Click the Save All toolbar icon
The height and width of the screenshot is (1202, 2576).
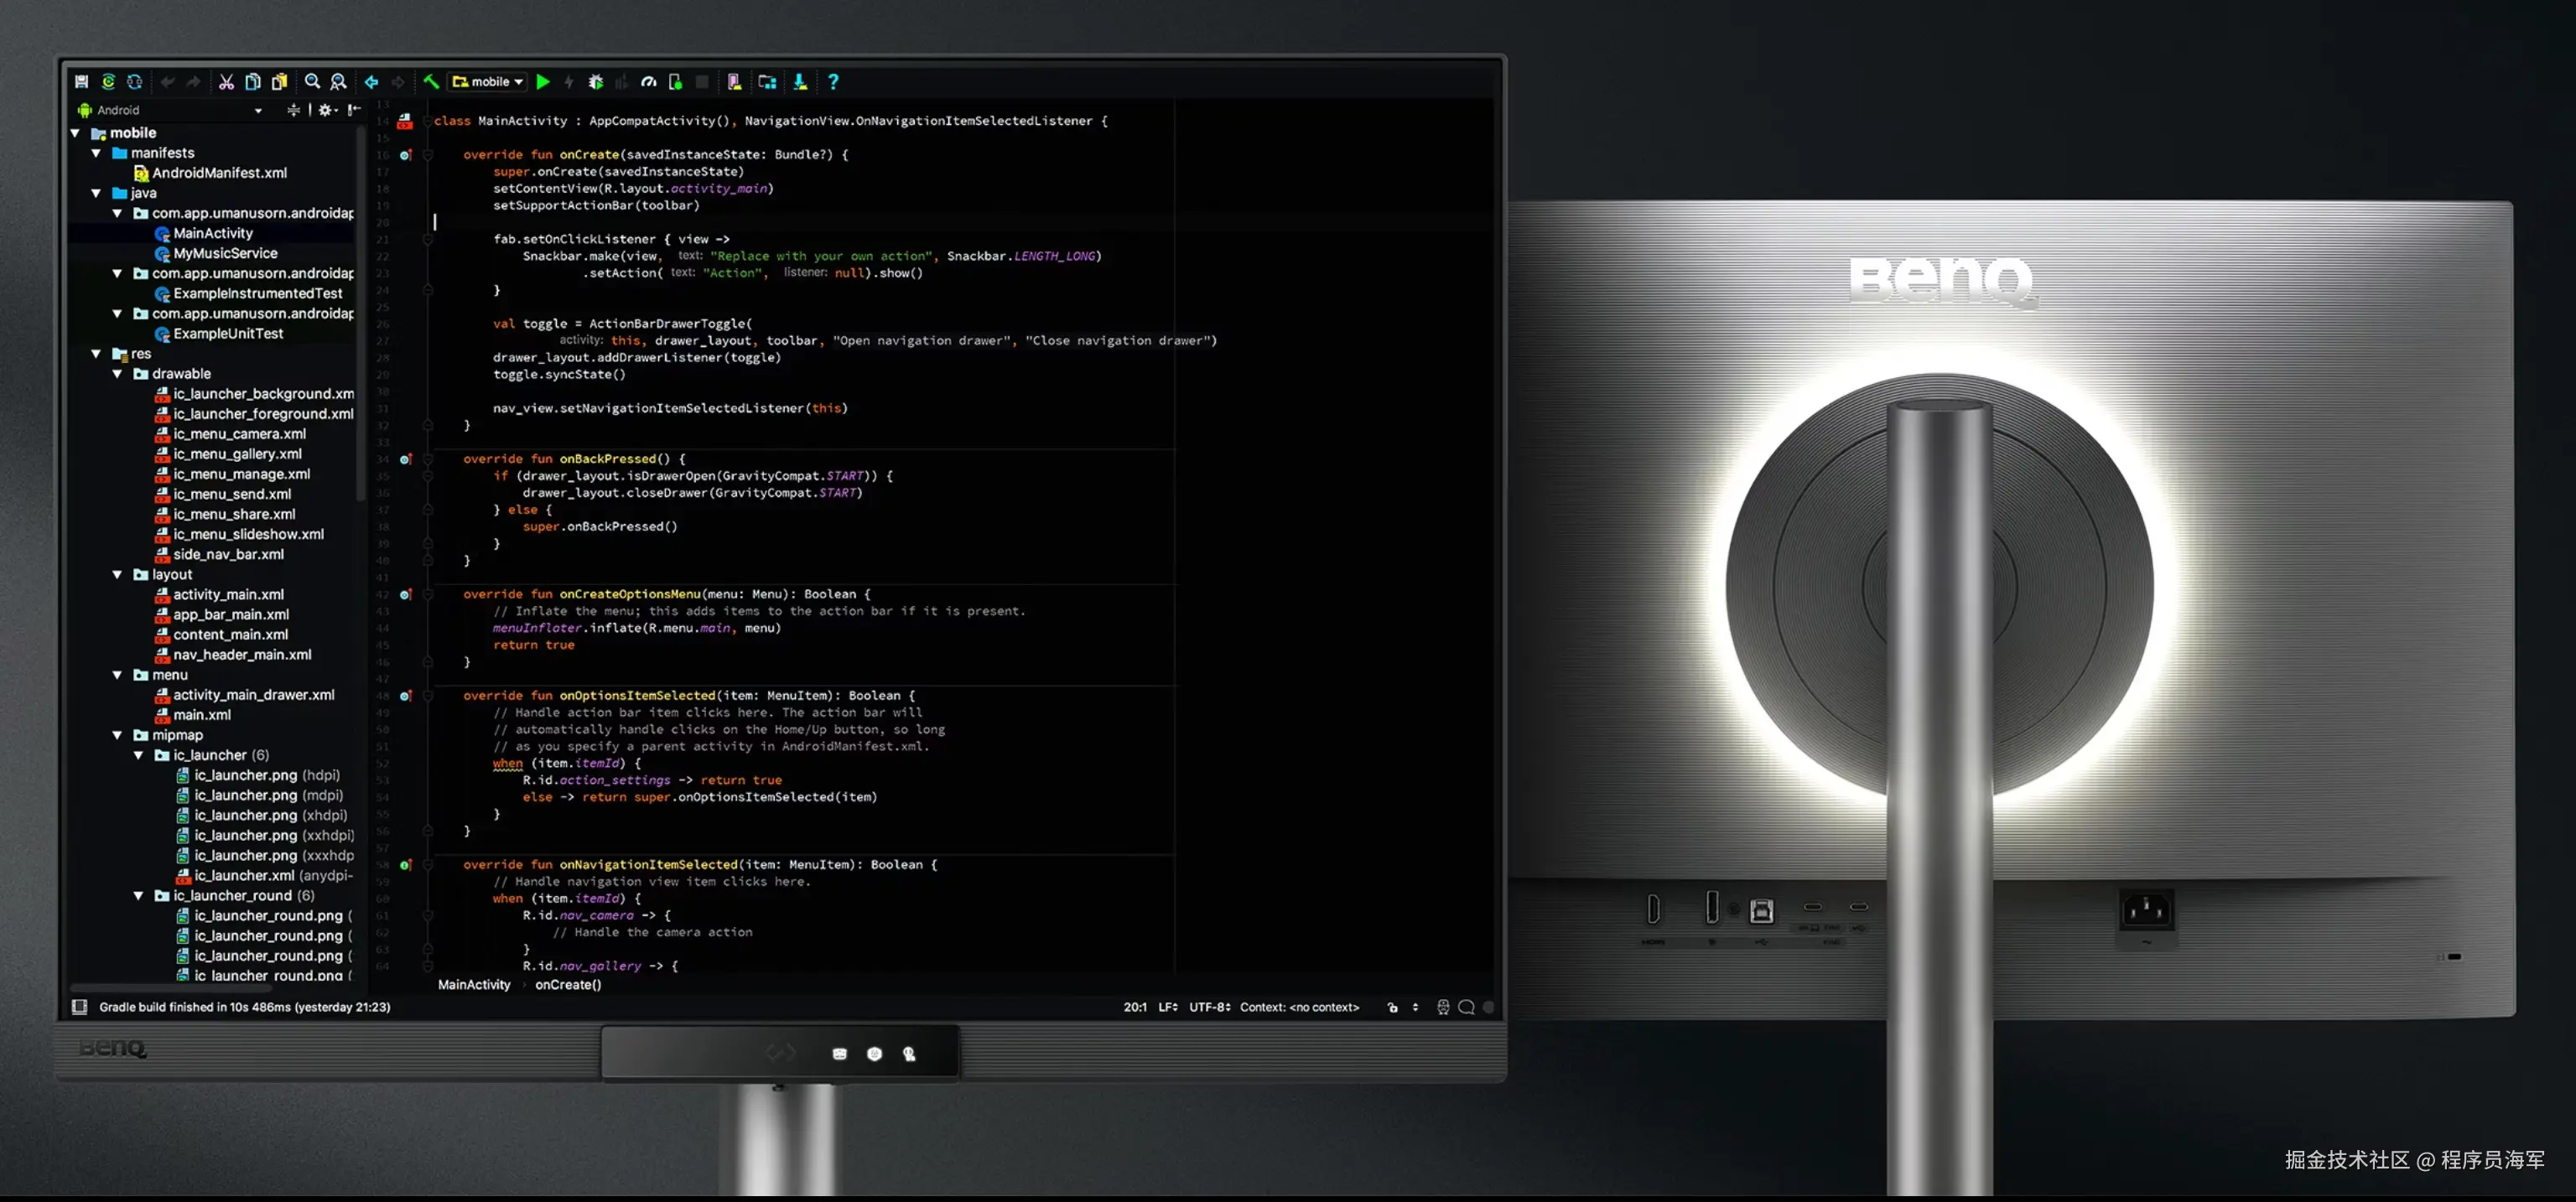82,82
